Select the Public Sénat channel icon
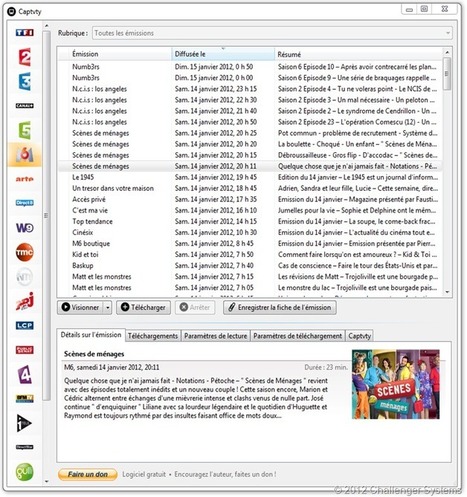The width and height of the screenshot is (467, 497). (x=25, y=350)
